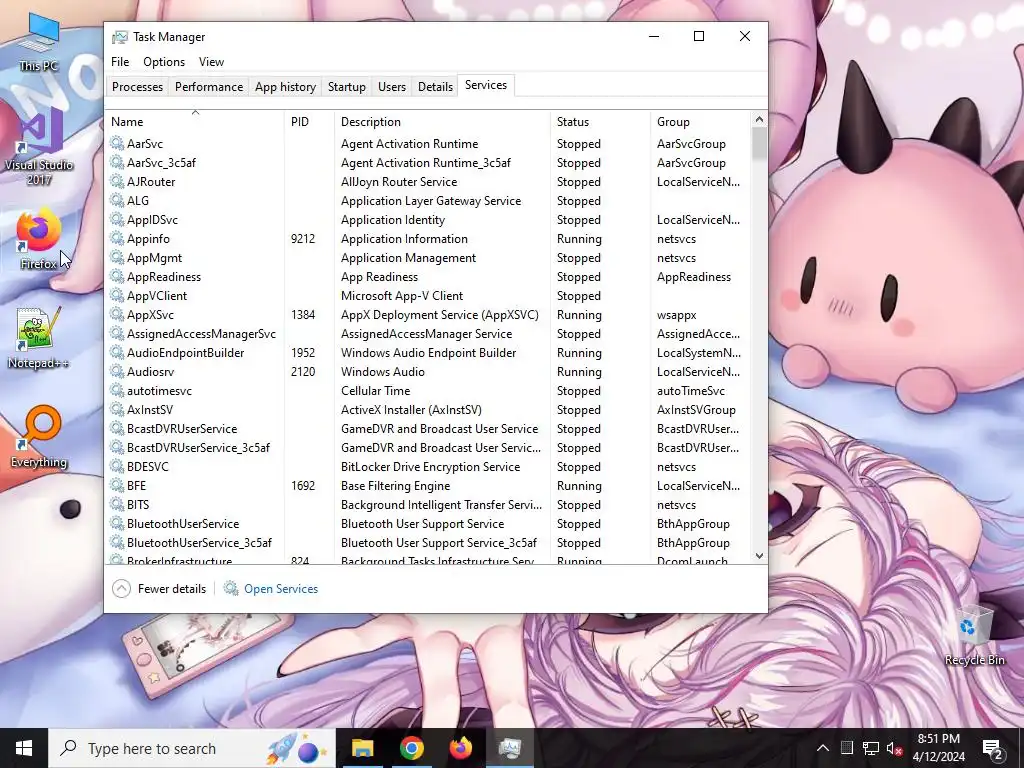This screenshot has height=768, width=1024.
Task: Switch to the Startup tab
Action: (347, 86)
